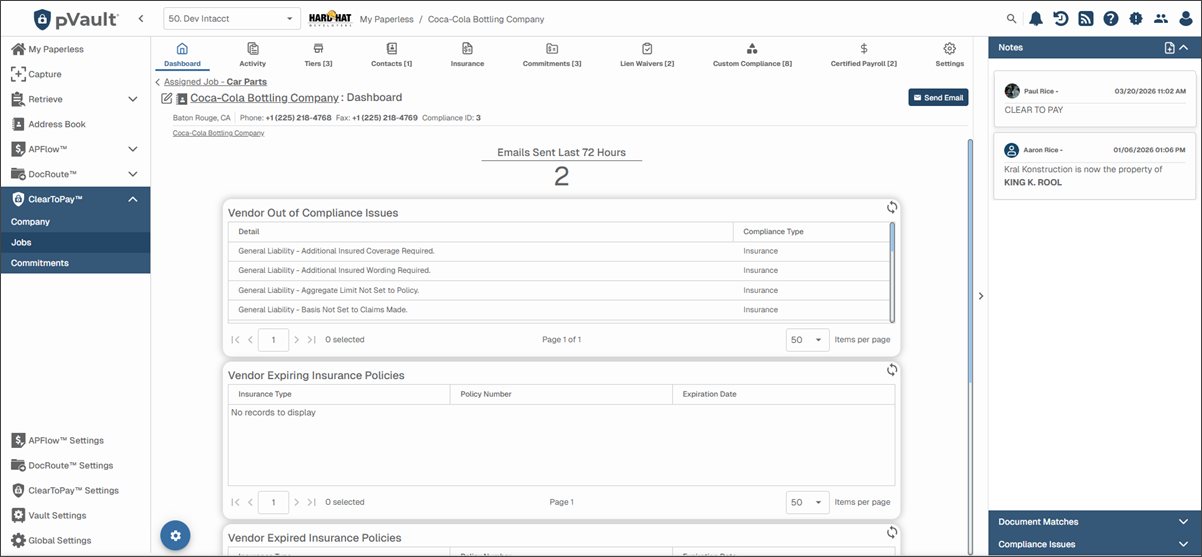1202x557 pixels.
Task: Click the vendor contact card icon
Action: point(182,98)
